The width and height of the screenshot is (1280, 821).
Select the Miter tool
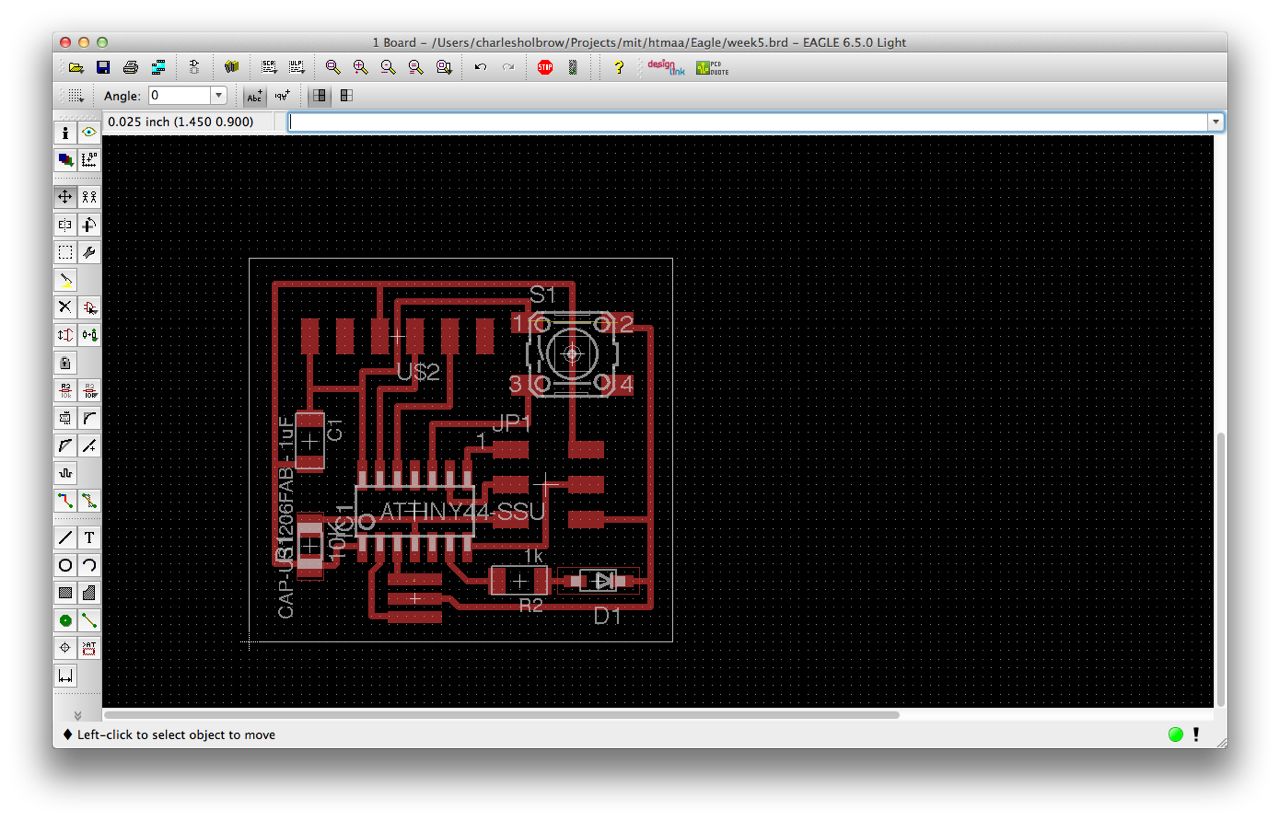point(89,418)
